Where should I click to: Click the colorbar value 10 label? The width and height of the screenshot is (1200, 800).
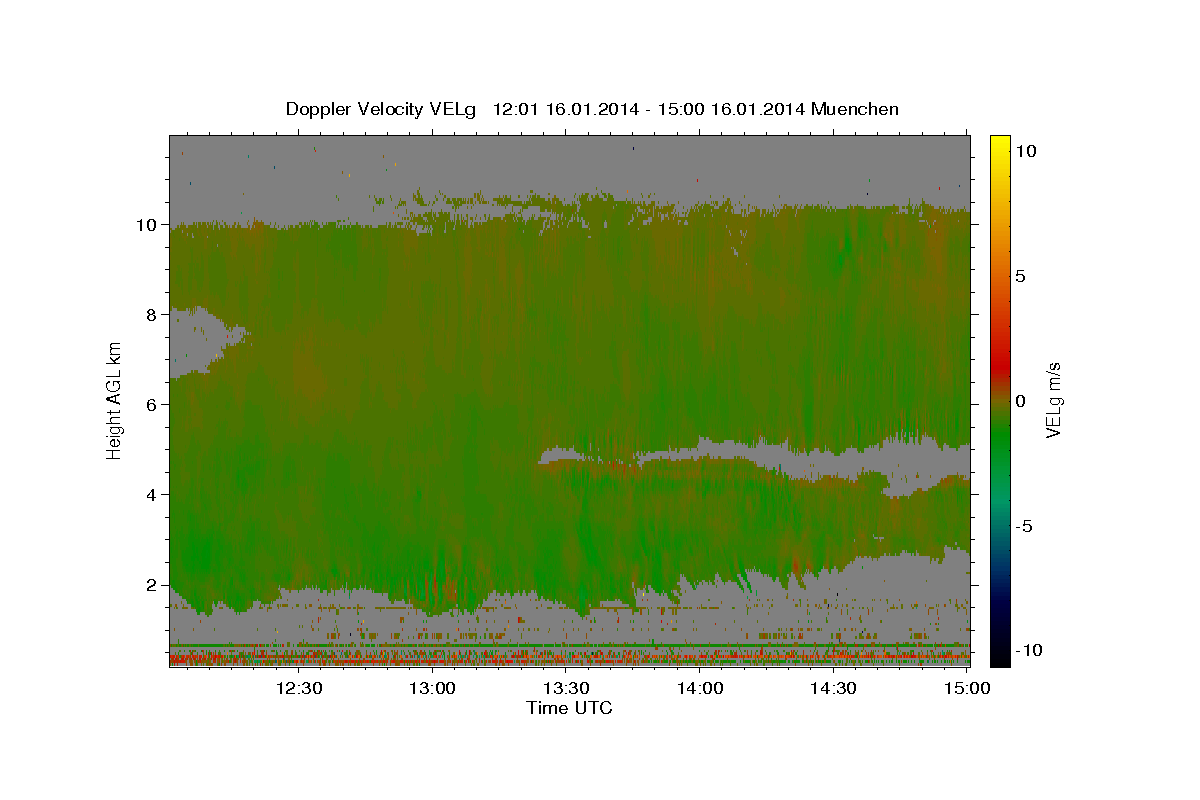click(x=1025, y=150)
